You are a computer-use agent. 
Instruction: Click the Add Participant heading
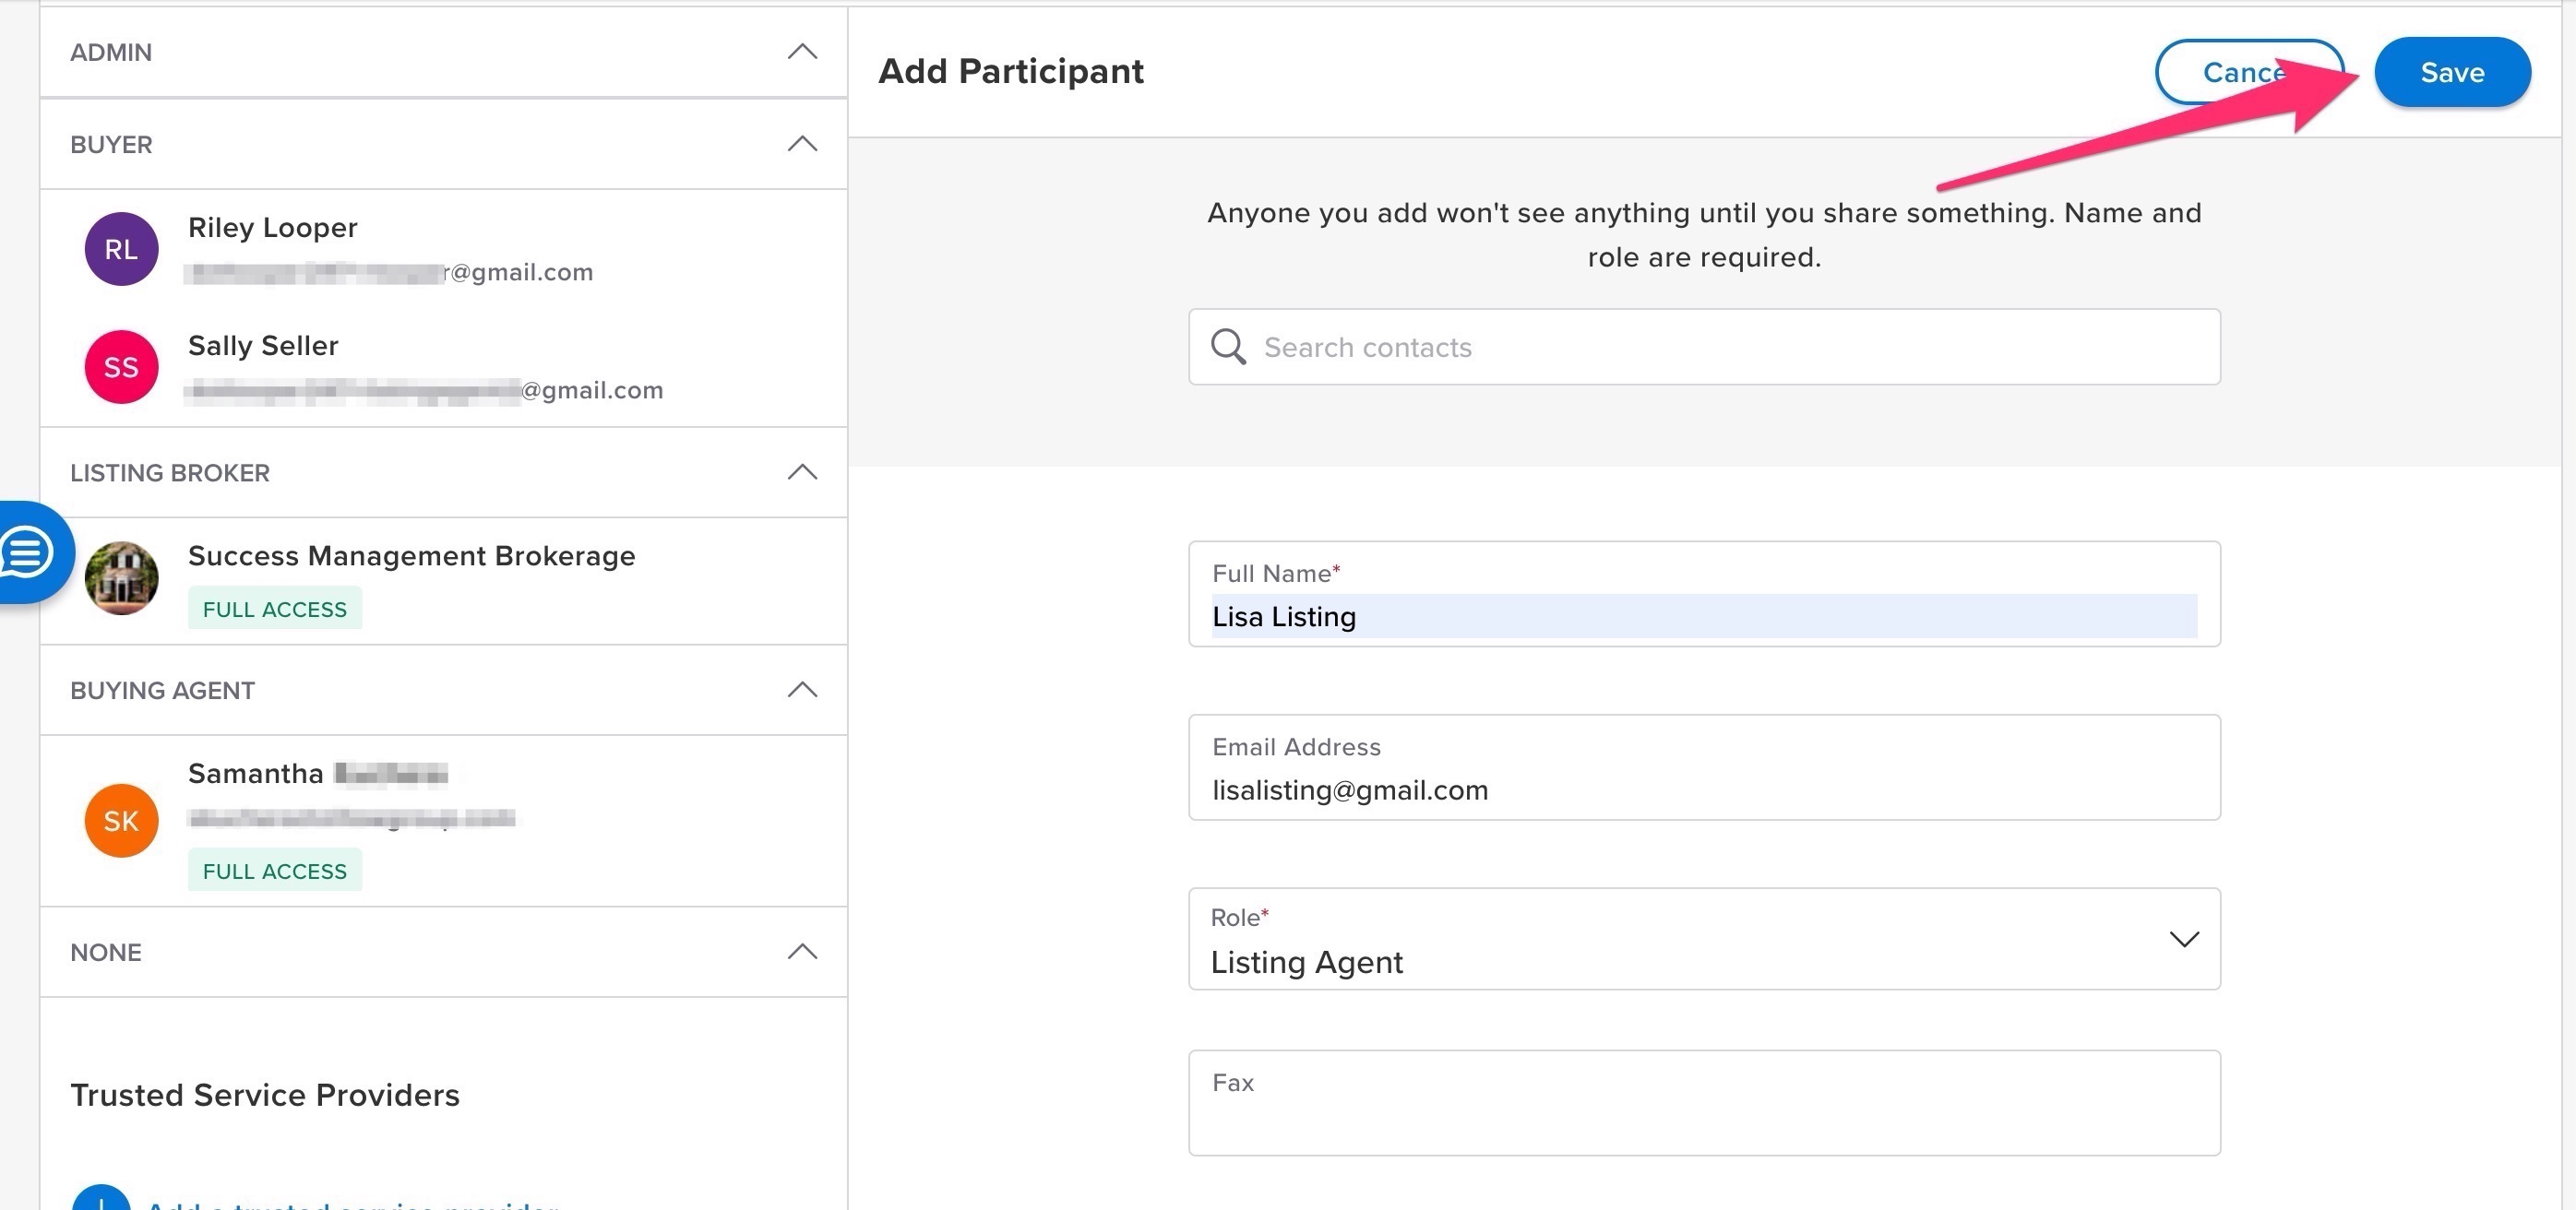(1011, 72)
